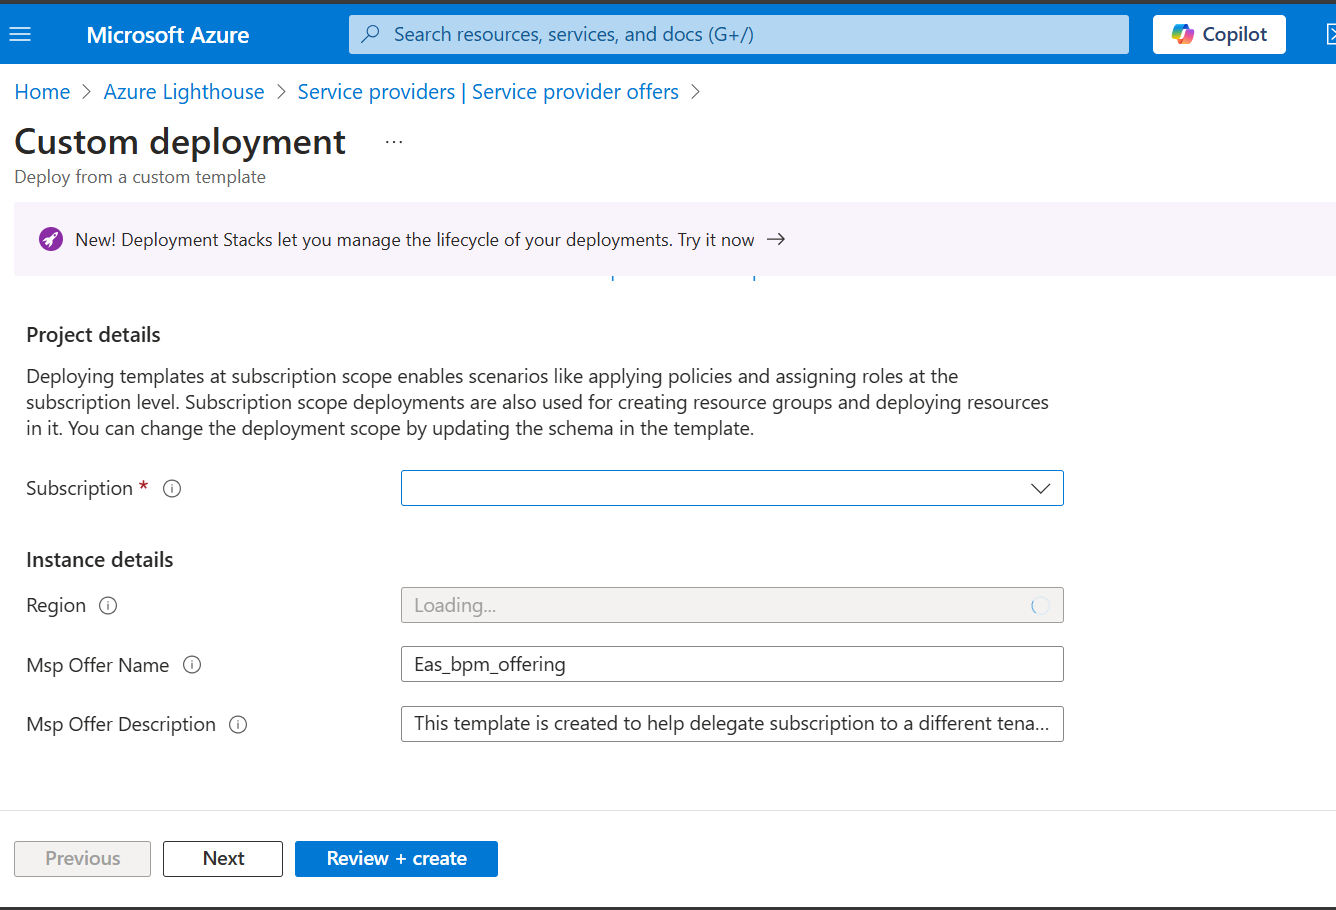This screenshot has height=910, width=1336.
Task: Click the Project details heading
Action: 93,335
